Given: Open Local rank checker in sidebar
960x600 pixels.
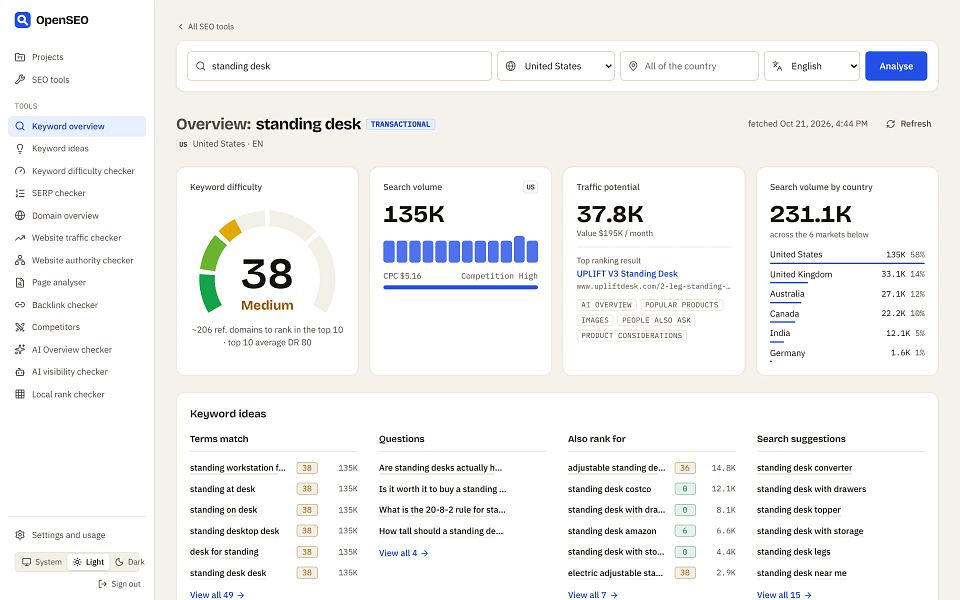Looking at the screenshot, I should 77,394.
